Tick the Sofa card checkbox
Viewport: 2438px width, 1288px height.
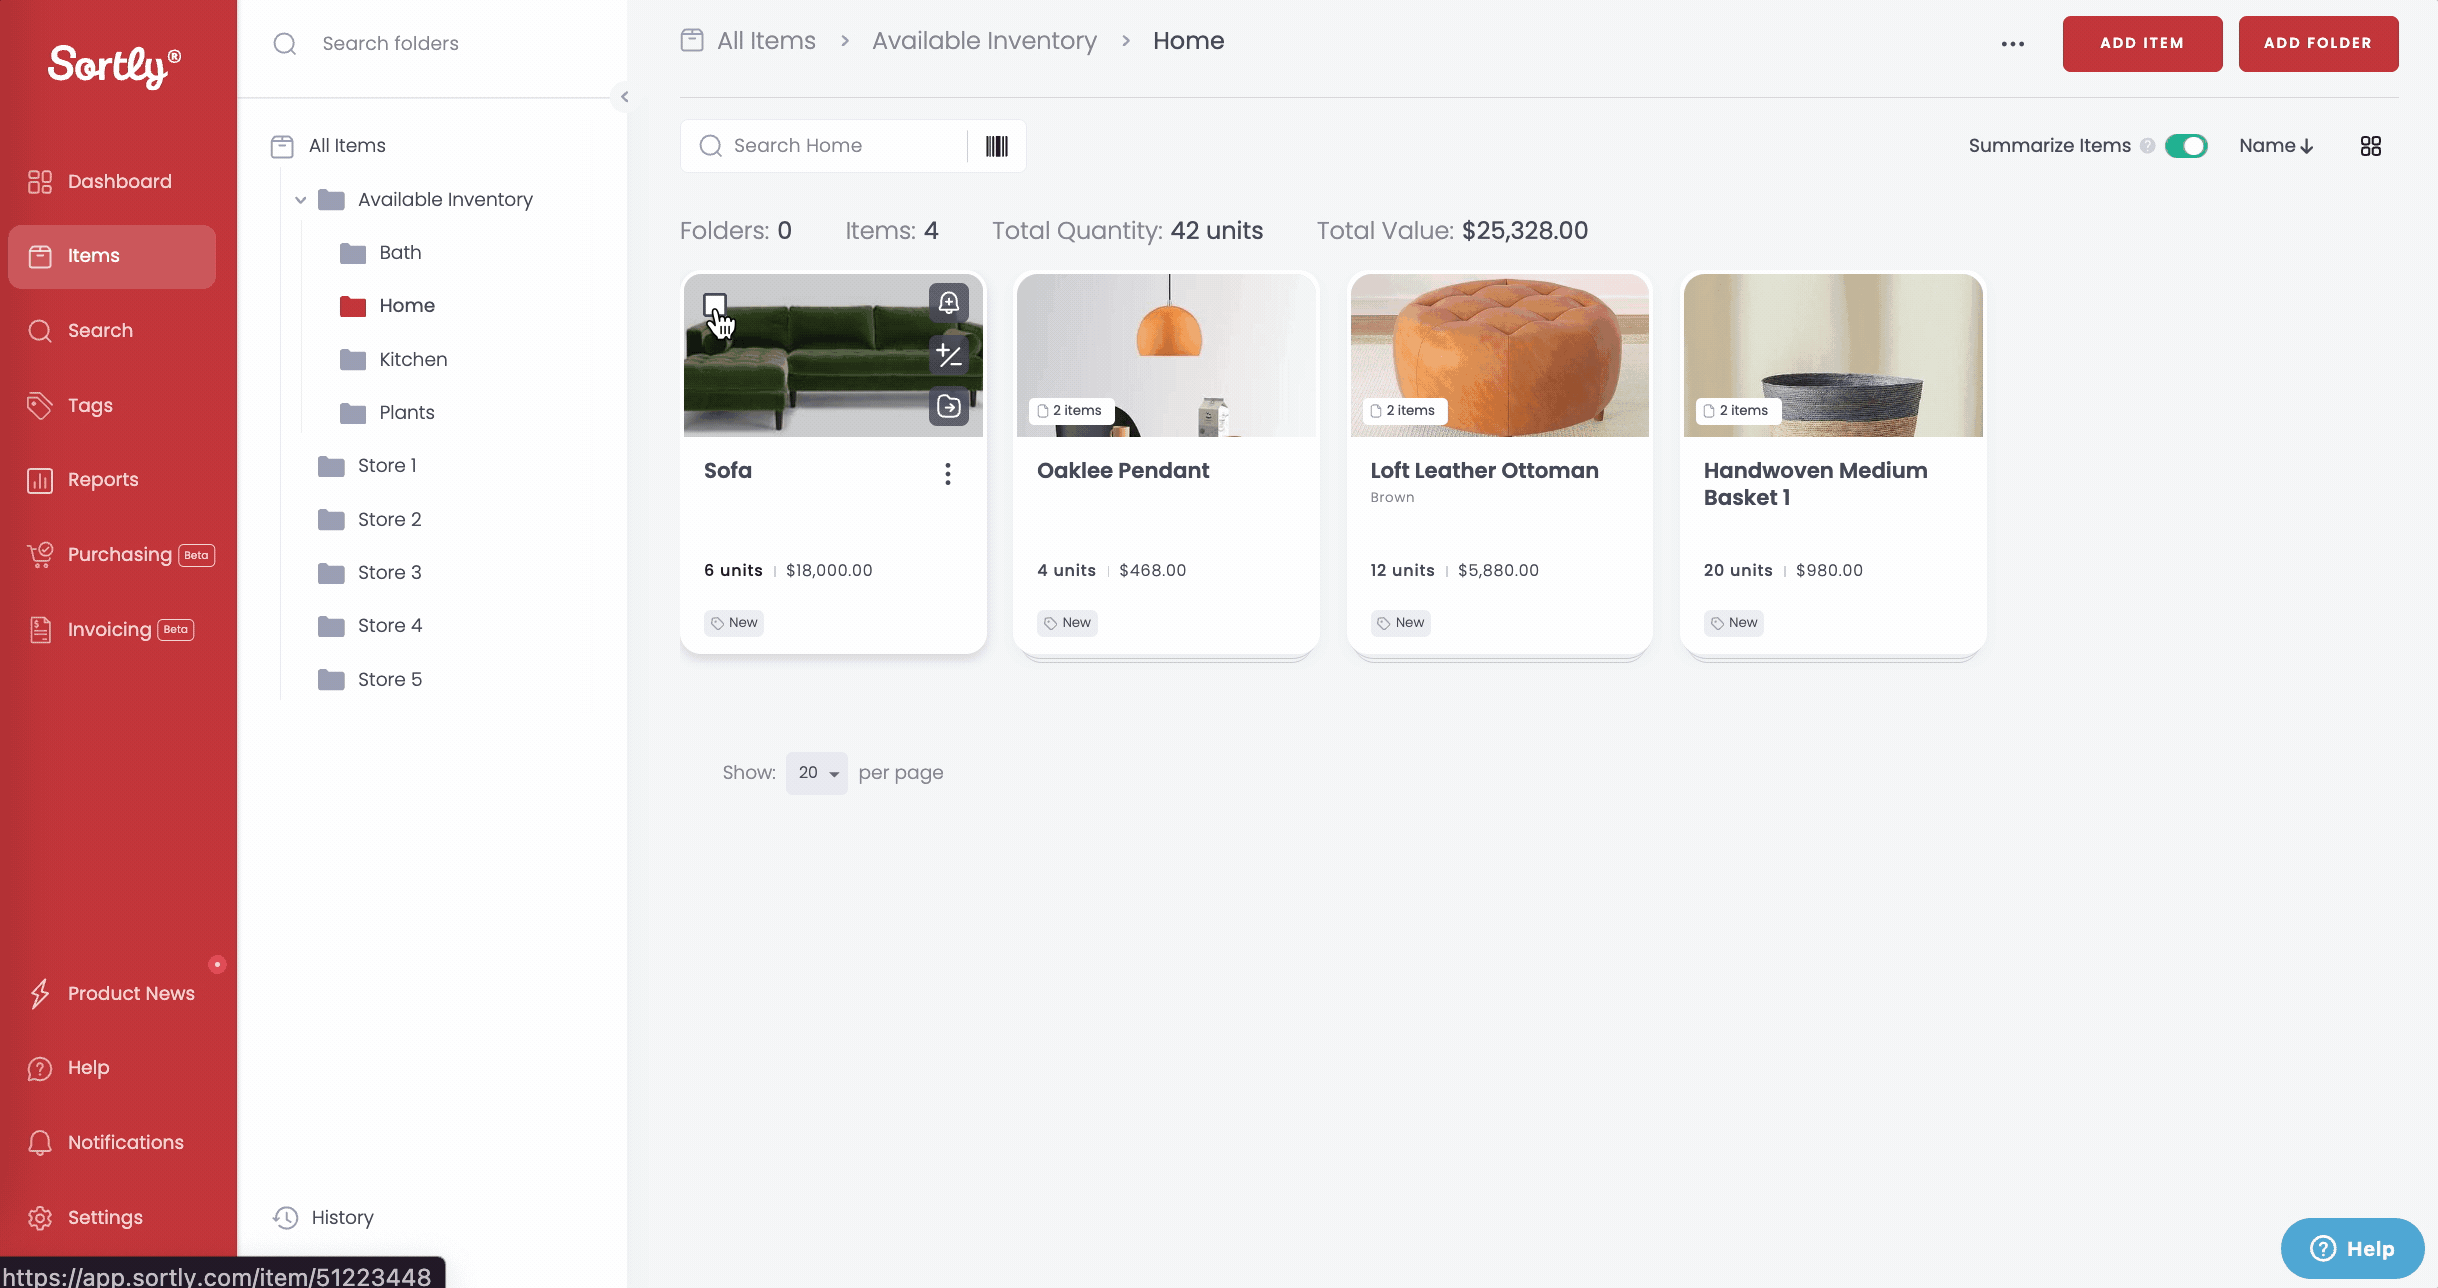715,304
